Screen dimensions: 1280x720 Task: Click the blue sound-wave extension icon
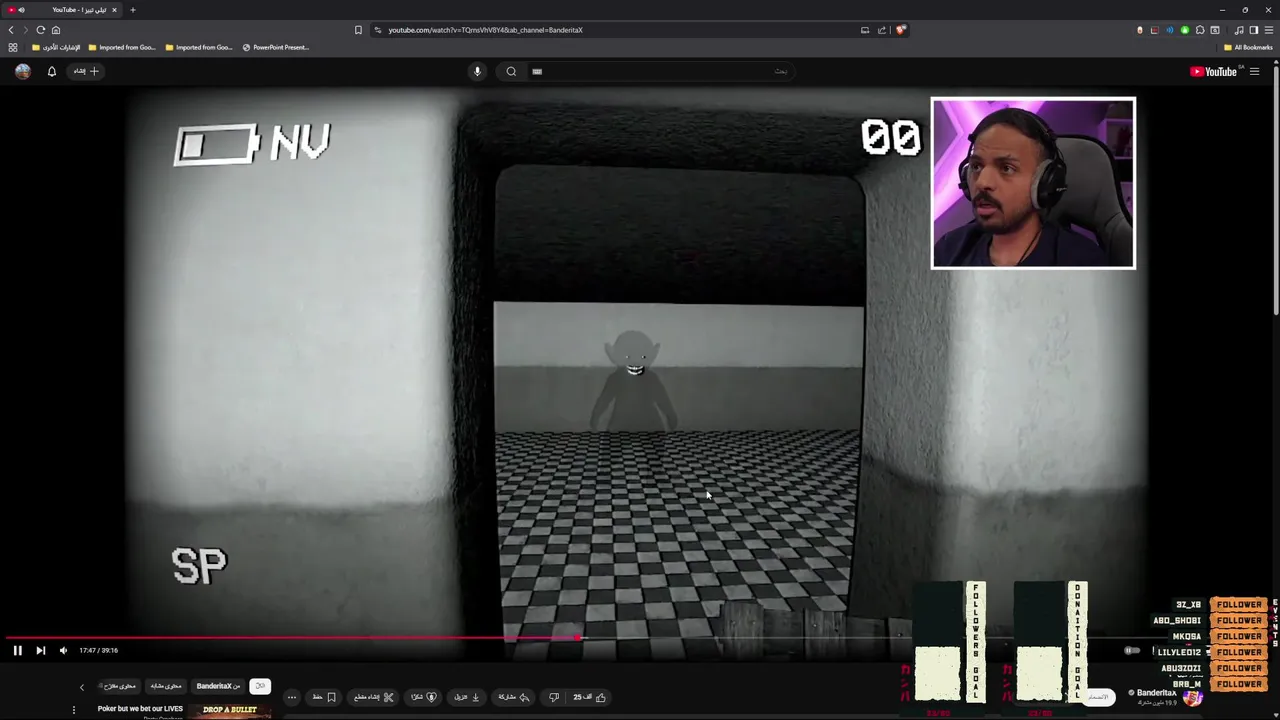pyautogui.click(x=1170, y=30)
